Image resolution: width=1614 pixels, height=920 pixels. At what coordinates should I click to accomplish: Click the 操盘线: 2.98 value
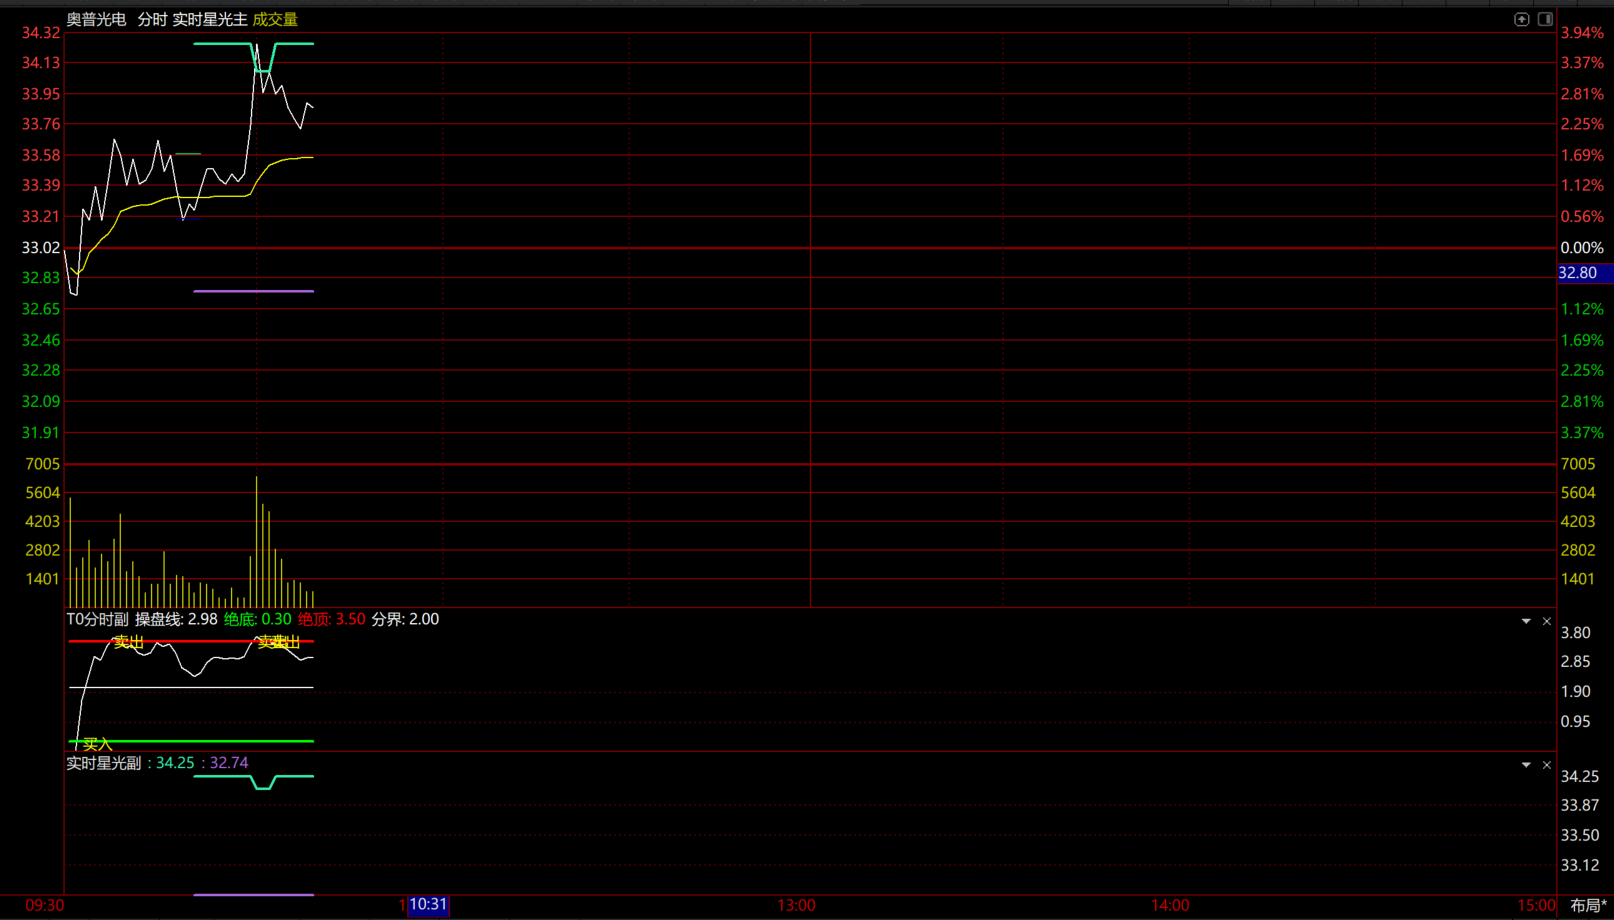pos(176,619)
